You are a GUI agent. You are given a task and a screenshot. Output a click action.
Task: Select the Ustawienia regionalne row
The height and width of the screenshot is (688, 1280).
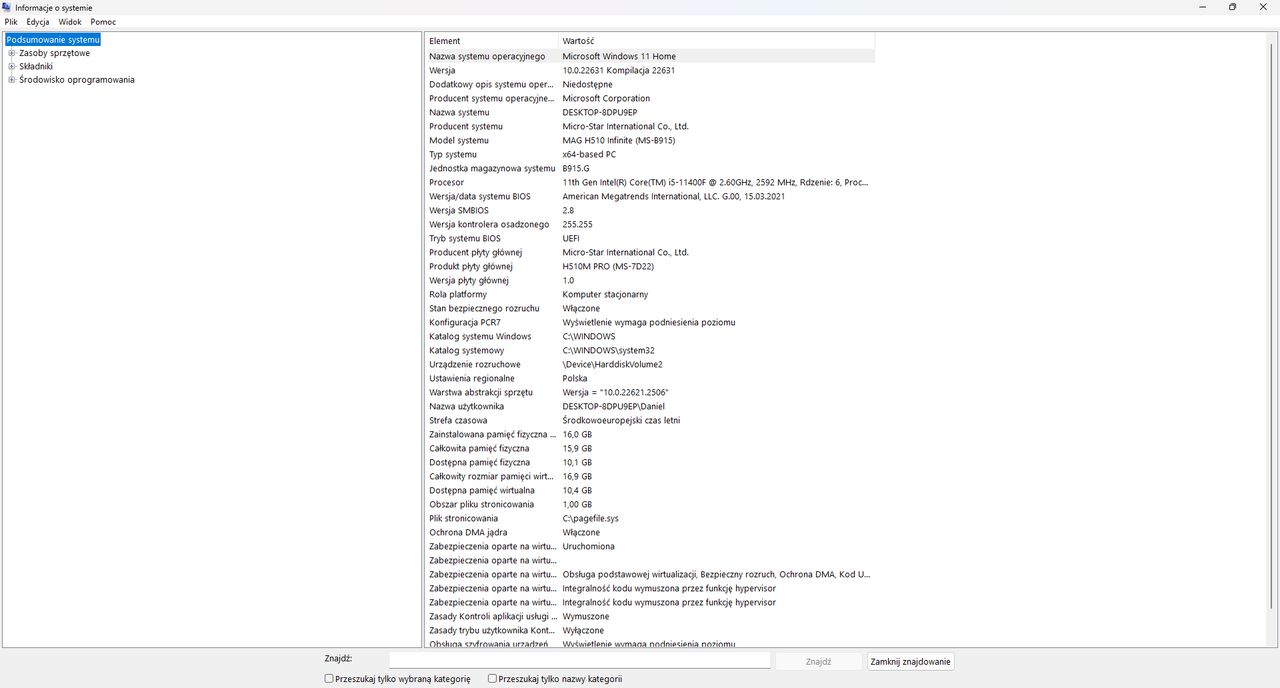coord(650,379)
